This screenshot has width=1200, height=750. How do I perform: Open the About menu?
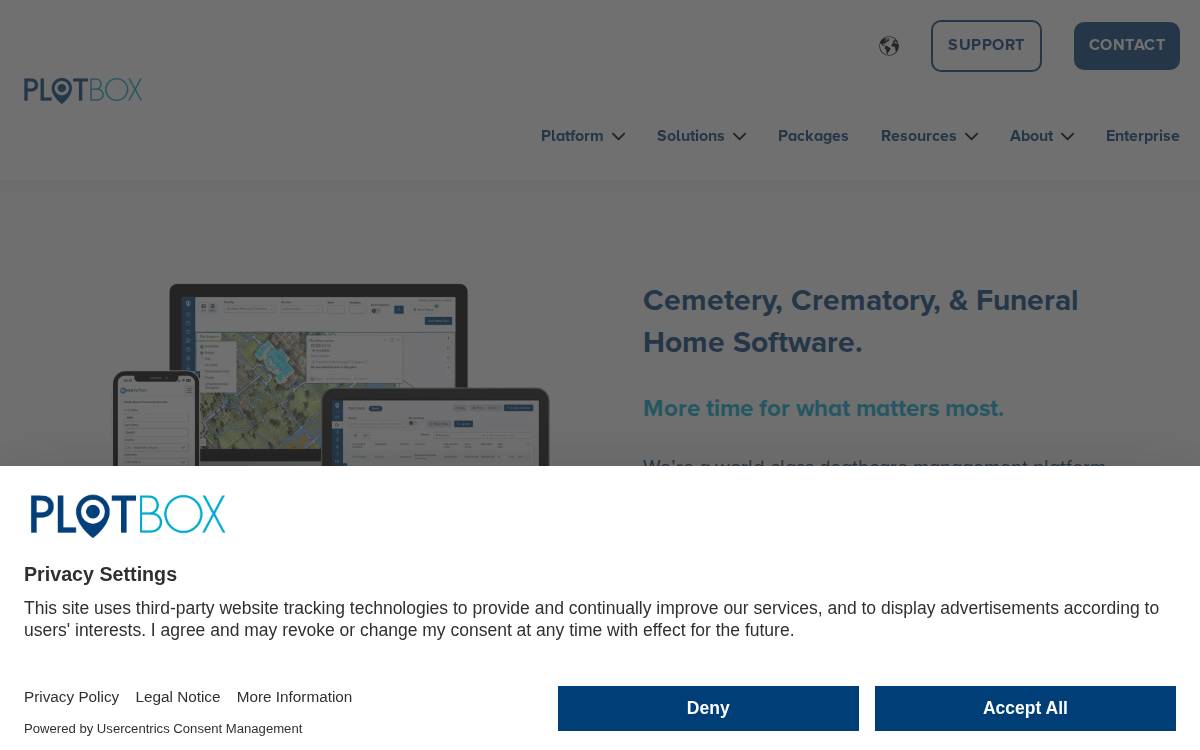click(1031, 136)
